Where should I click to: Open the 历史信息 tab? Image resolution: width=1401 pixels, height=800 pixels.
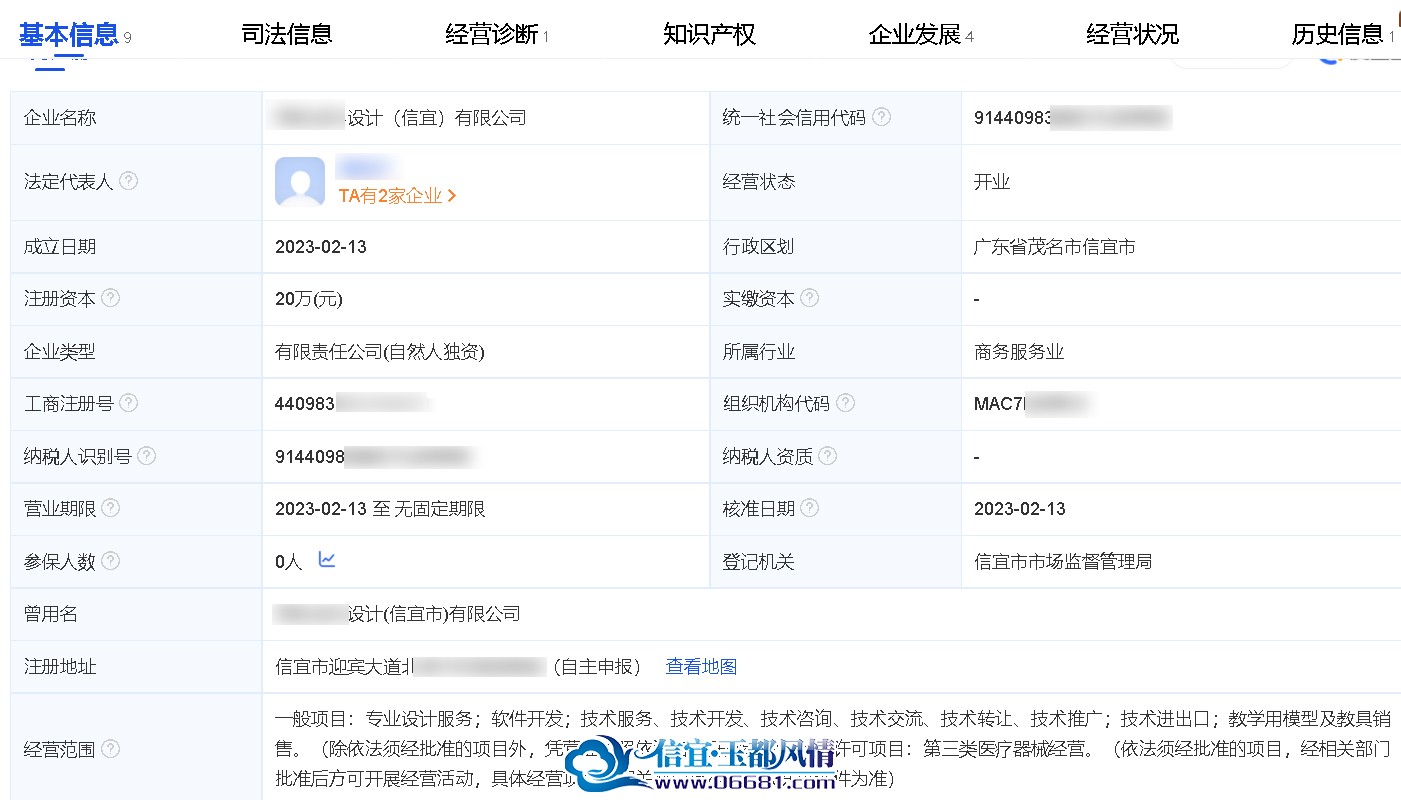(1337, 35)
